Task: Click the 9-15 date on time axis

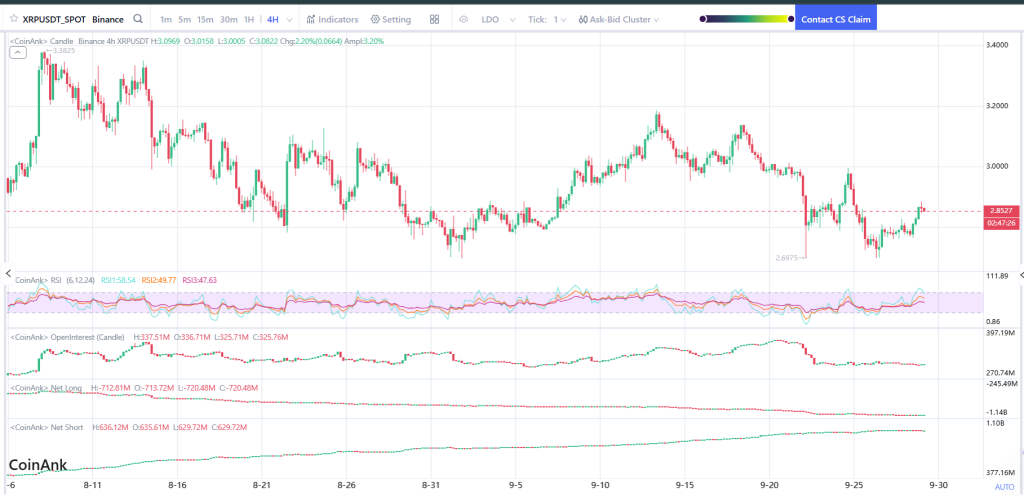Action: 686,486
